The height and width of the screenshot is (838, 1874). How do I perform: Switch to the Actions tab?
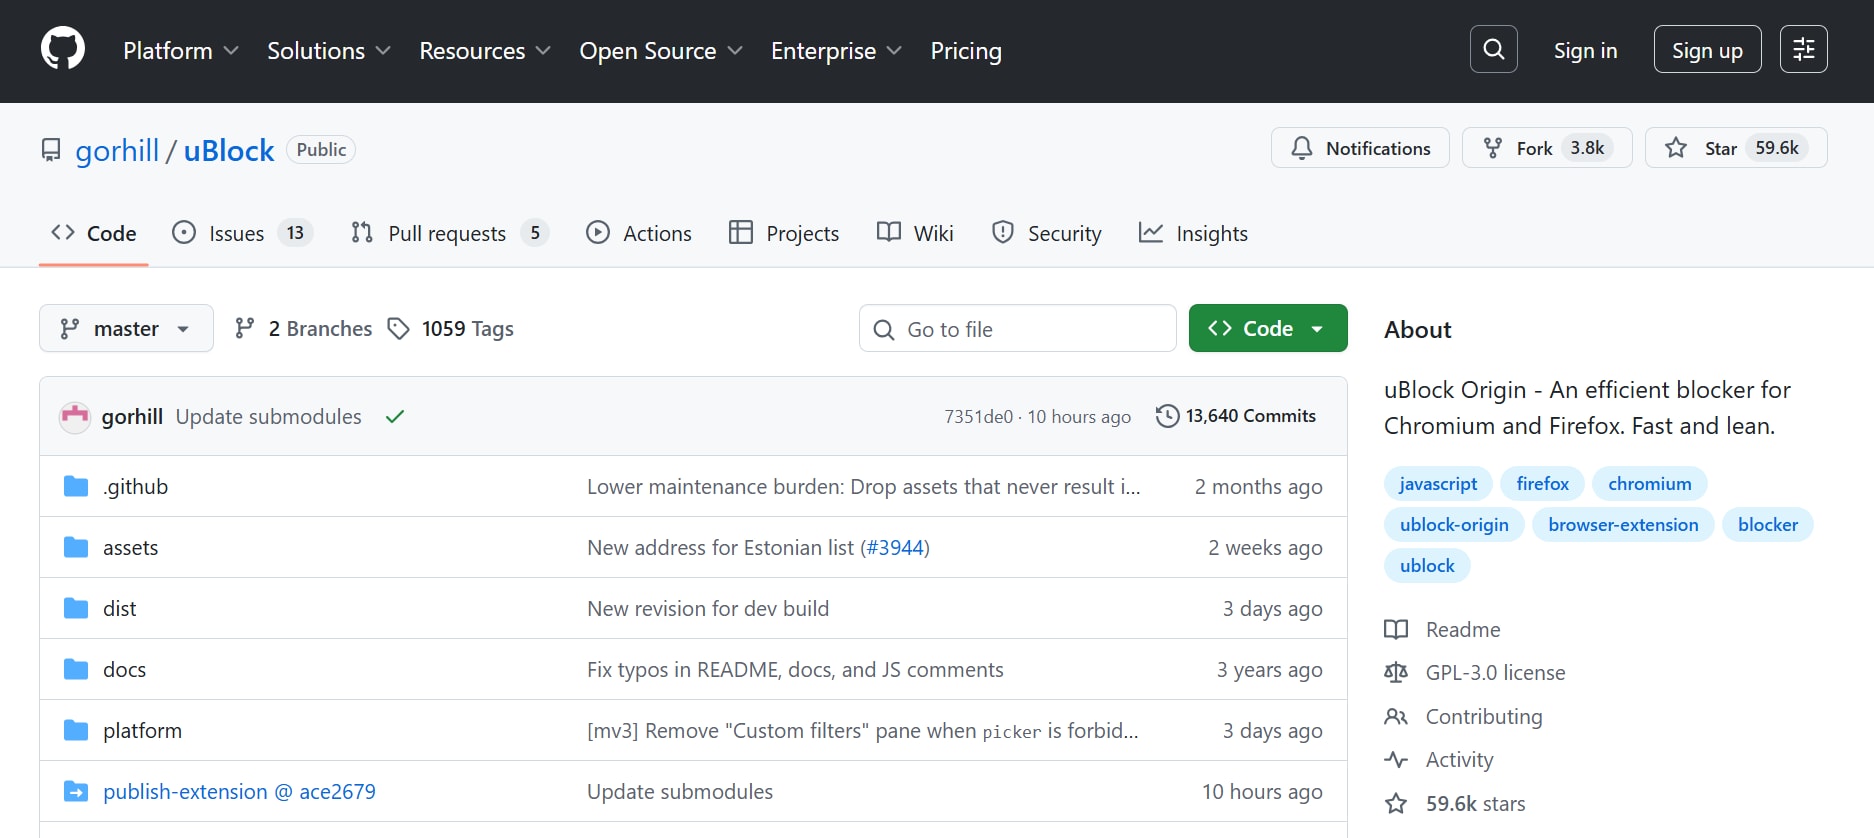[639, 233]
